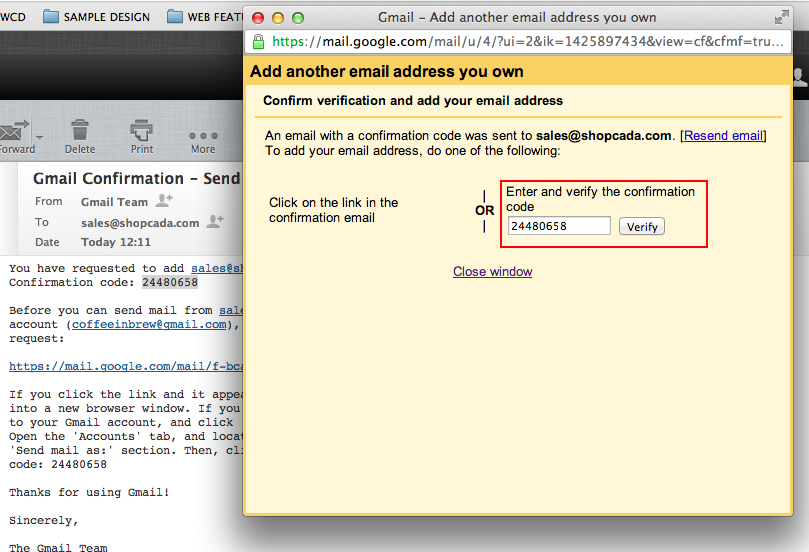Image resolution: width=809 pixels, height=552 pixels.
Task: Click the sender name Gmail Team
Action: (x=114, y=202)
